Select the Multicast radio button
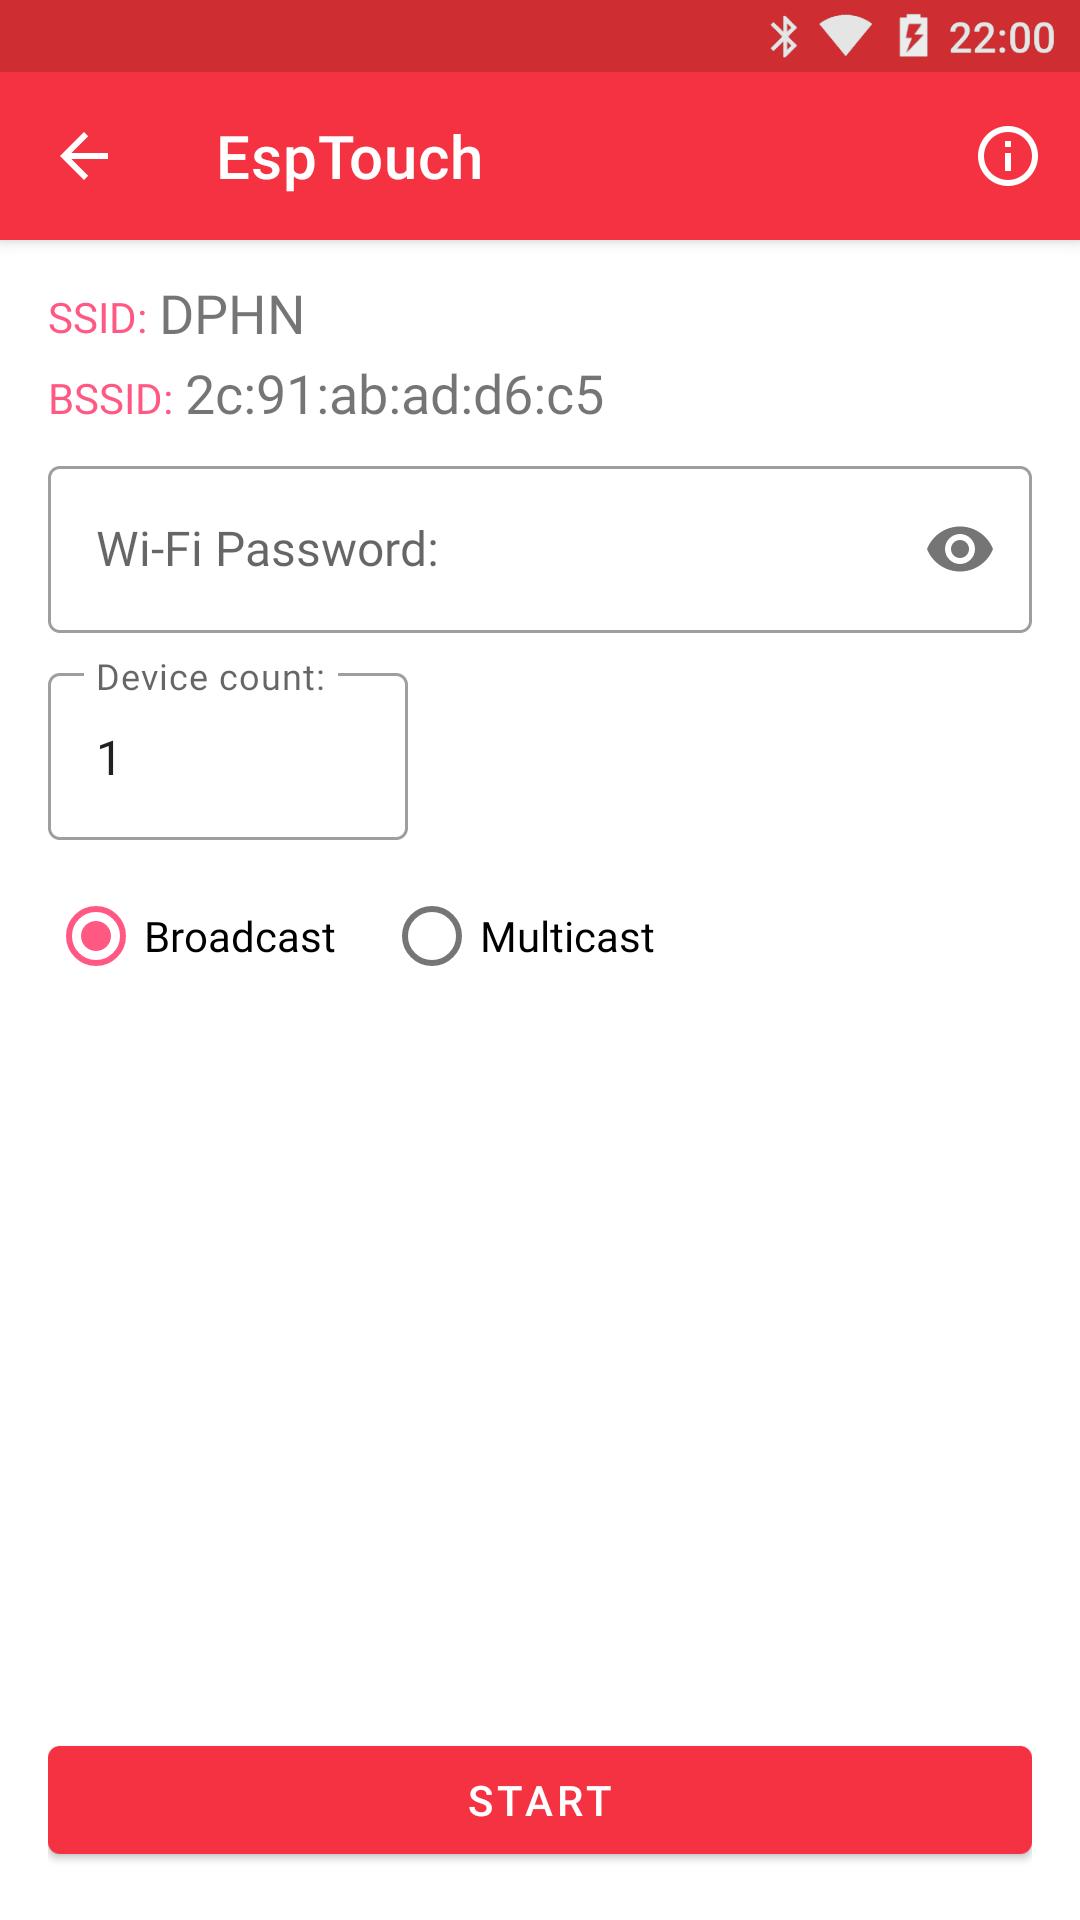1080x1920 pixels. pyautogui.click(x=432, y=936)
